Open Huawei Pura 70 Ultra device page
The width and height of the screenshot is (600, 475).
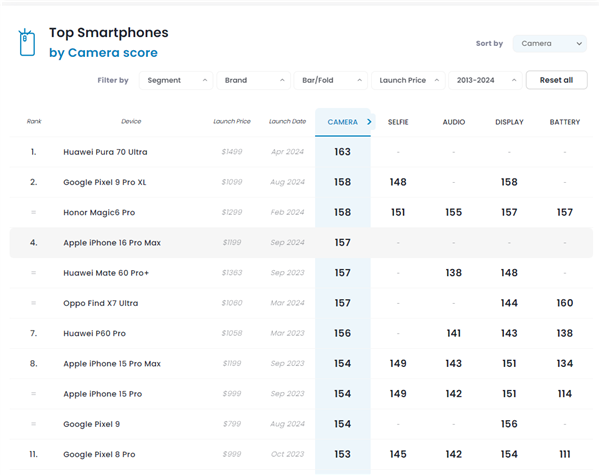pyautogui.click(x=105, y=152)
